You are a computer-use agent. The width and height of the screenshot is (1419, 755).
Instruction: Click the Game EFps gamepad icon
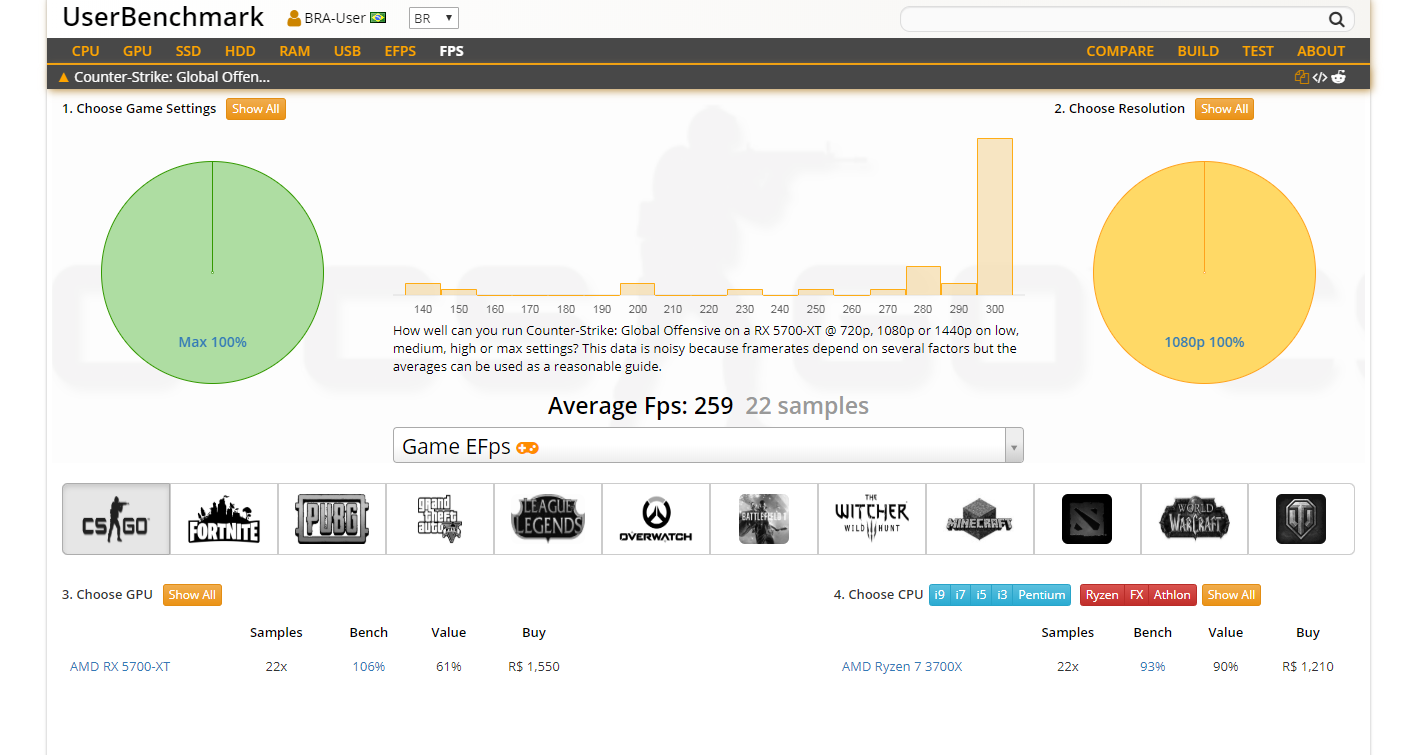coord(527,447)
